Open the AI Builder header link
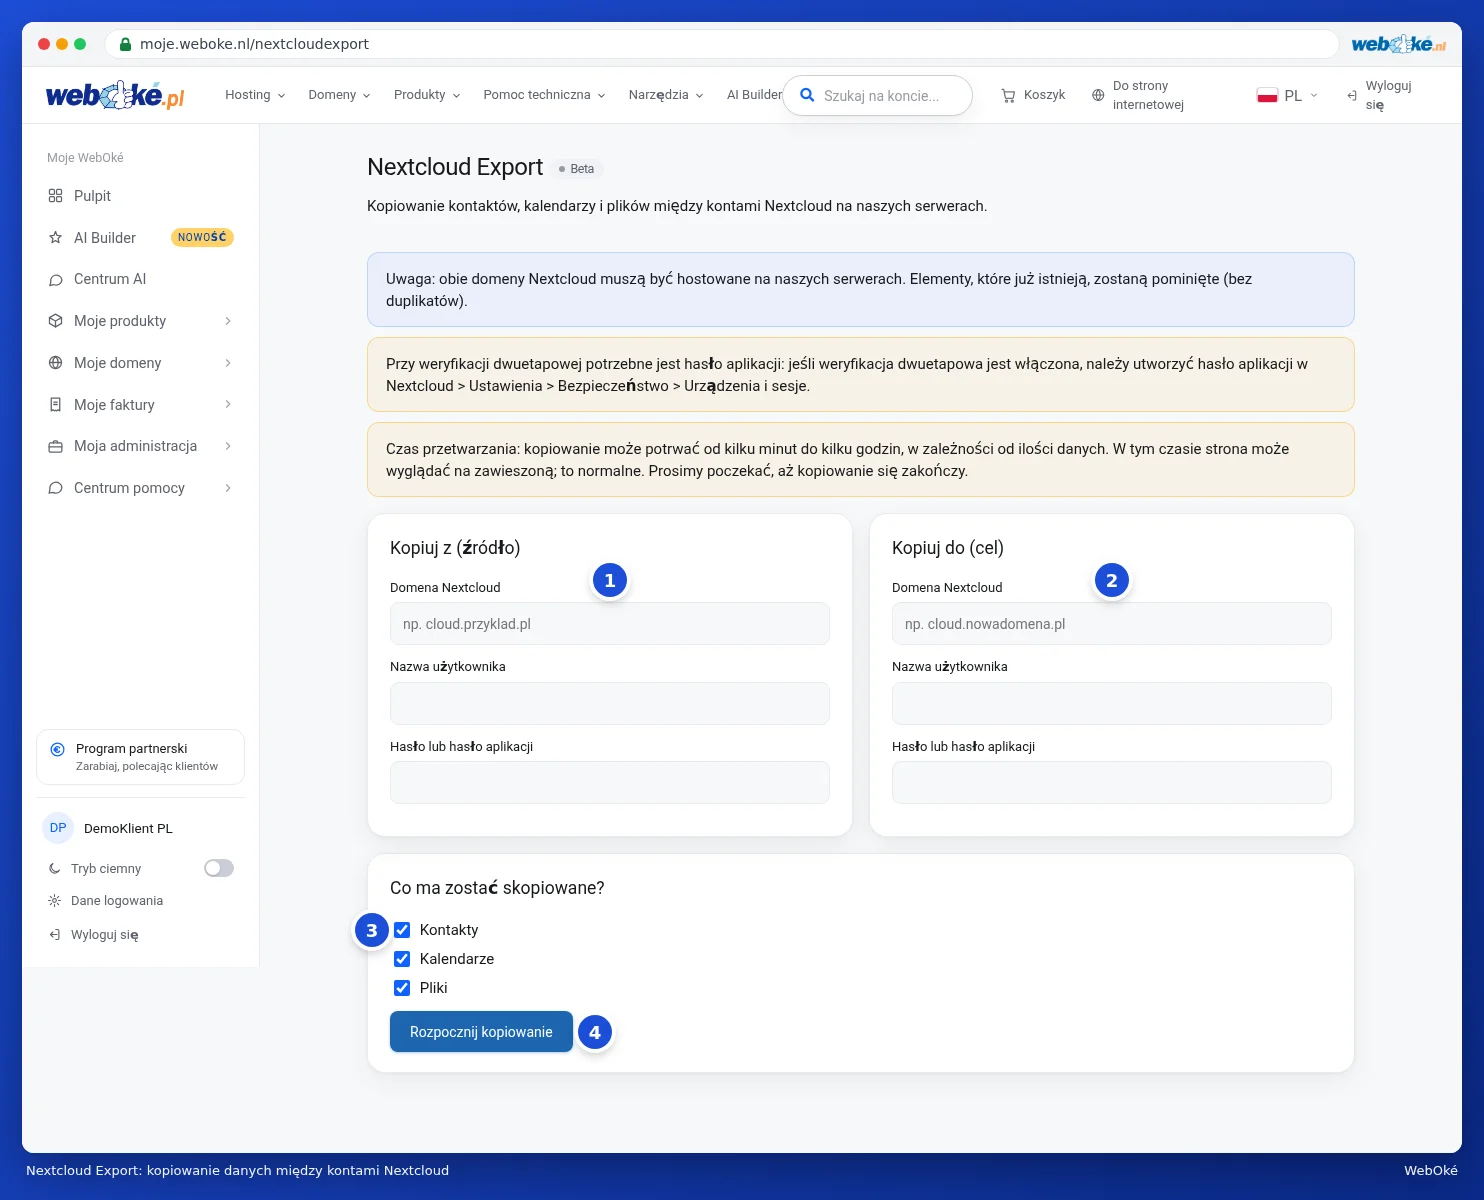This screenshot has height=1200, width=1484. tap(754, 95)
